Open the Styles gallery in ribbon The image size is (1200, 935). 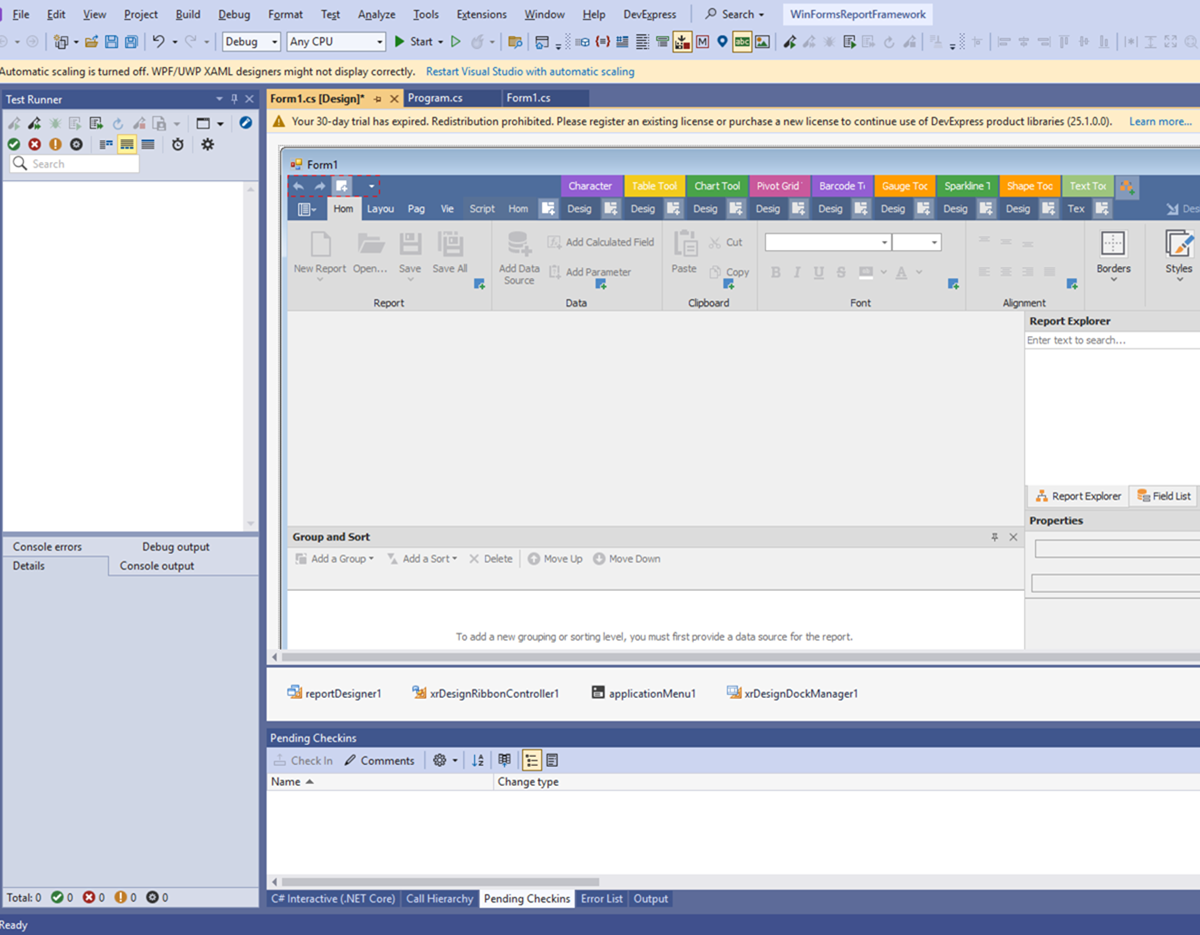(x=1179, y=256)
